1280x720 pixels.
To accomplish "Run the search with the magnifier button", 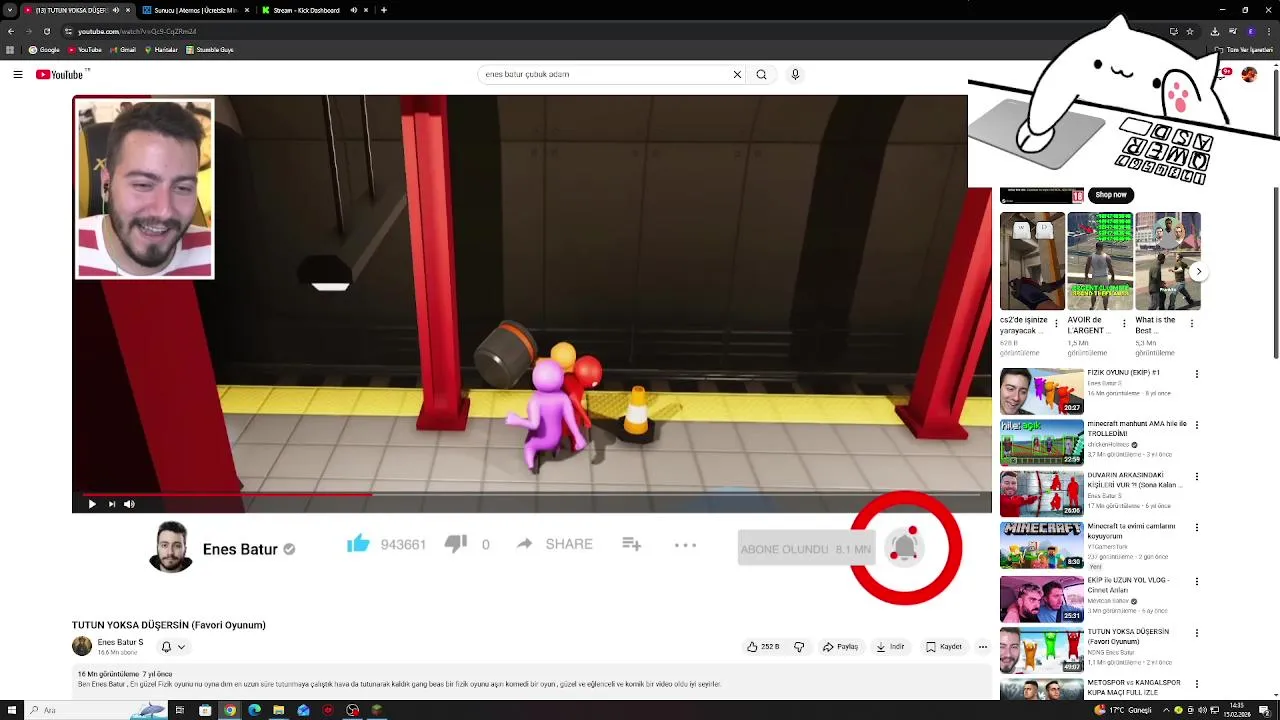I will coord(761,74).
